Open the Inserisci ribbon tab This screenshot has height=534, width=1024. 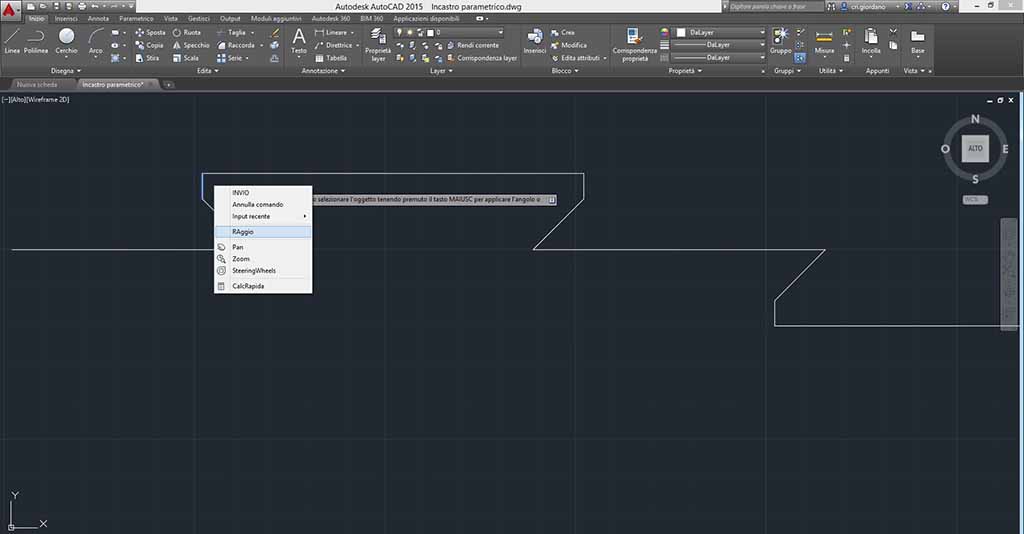[x=66, y=19]
